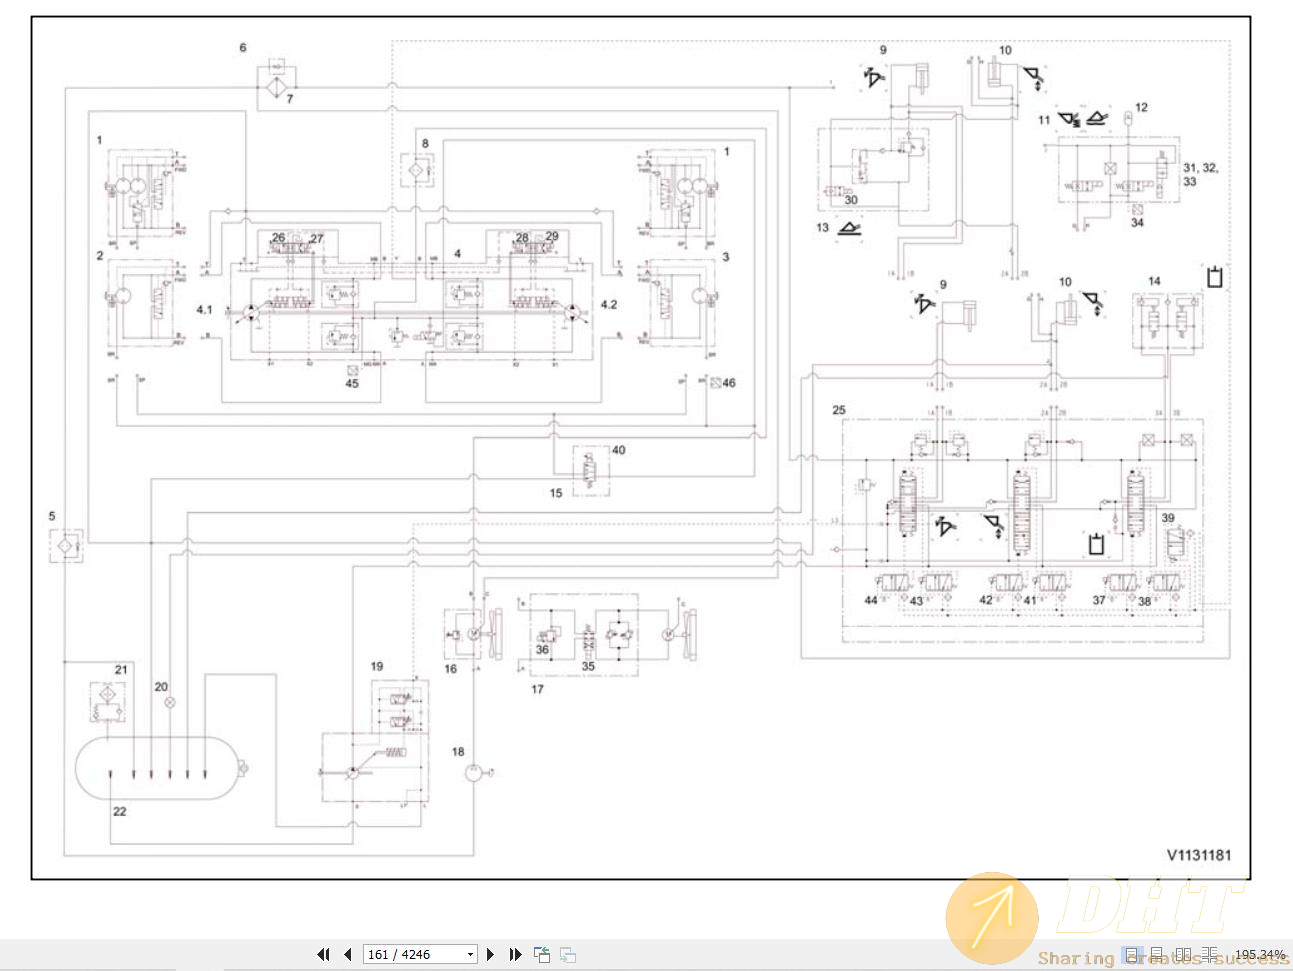This screenshot has width=1293, height=971.
Task: Jump to the last page
Action: [x=515, y=954]
